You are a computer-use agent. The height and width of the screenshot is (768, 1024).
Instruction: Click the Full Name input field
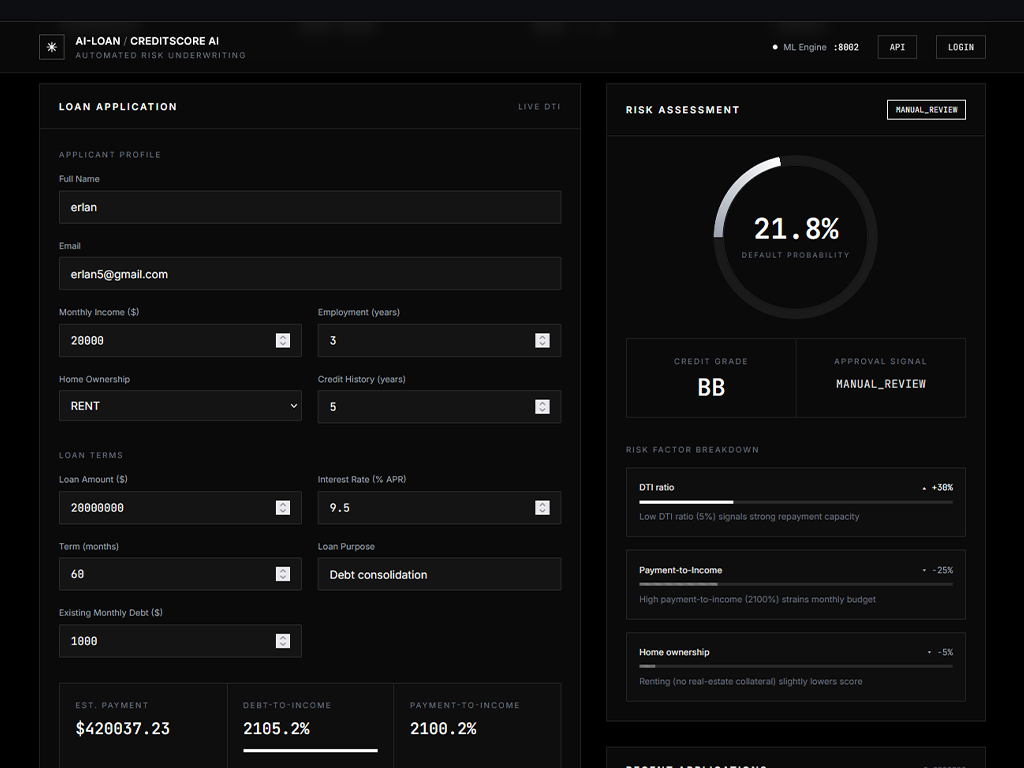310,207
